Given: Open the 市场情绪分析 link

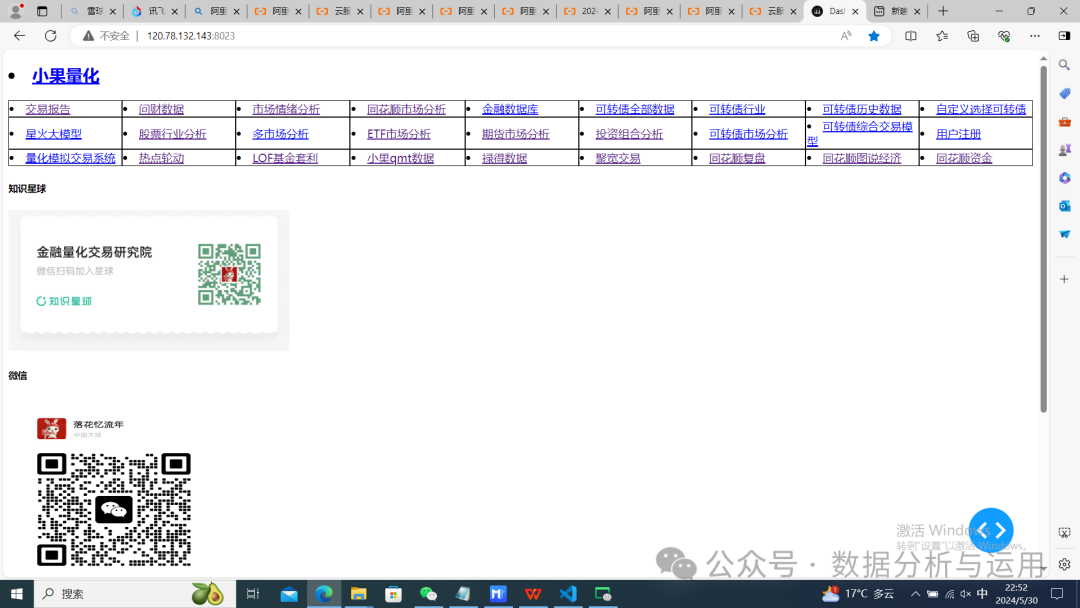Looking at the screenshot, I should coord(286,109).
